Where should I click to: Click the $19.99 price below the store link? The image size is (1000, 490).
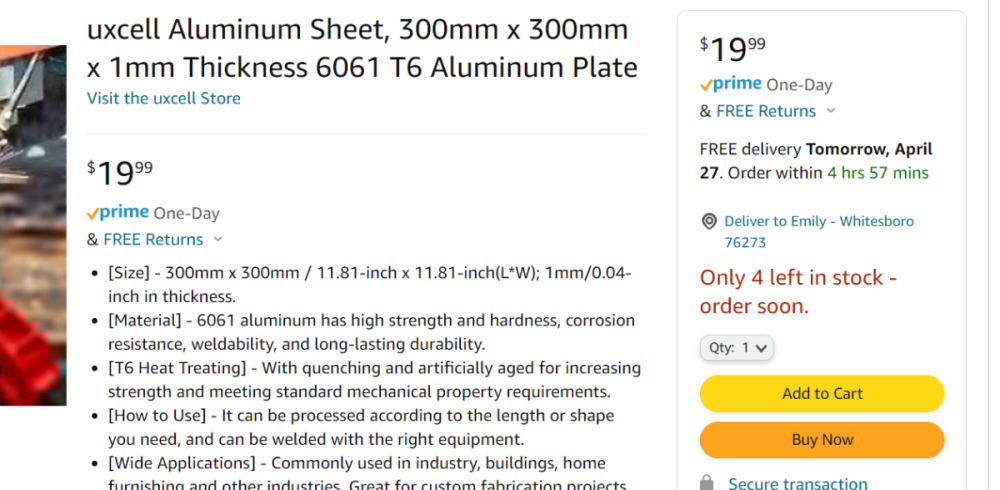(x=120, y=173)
